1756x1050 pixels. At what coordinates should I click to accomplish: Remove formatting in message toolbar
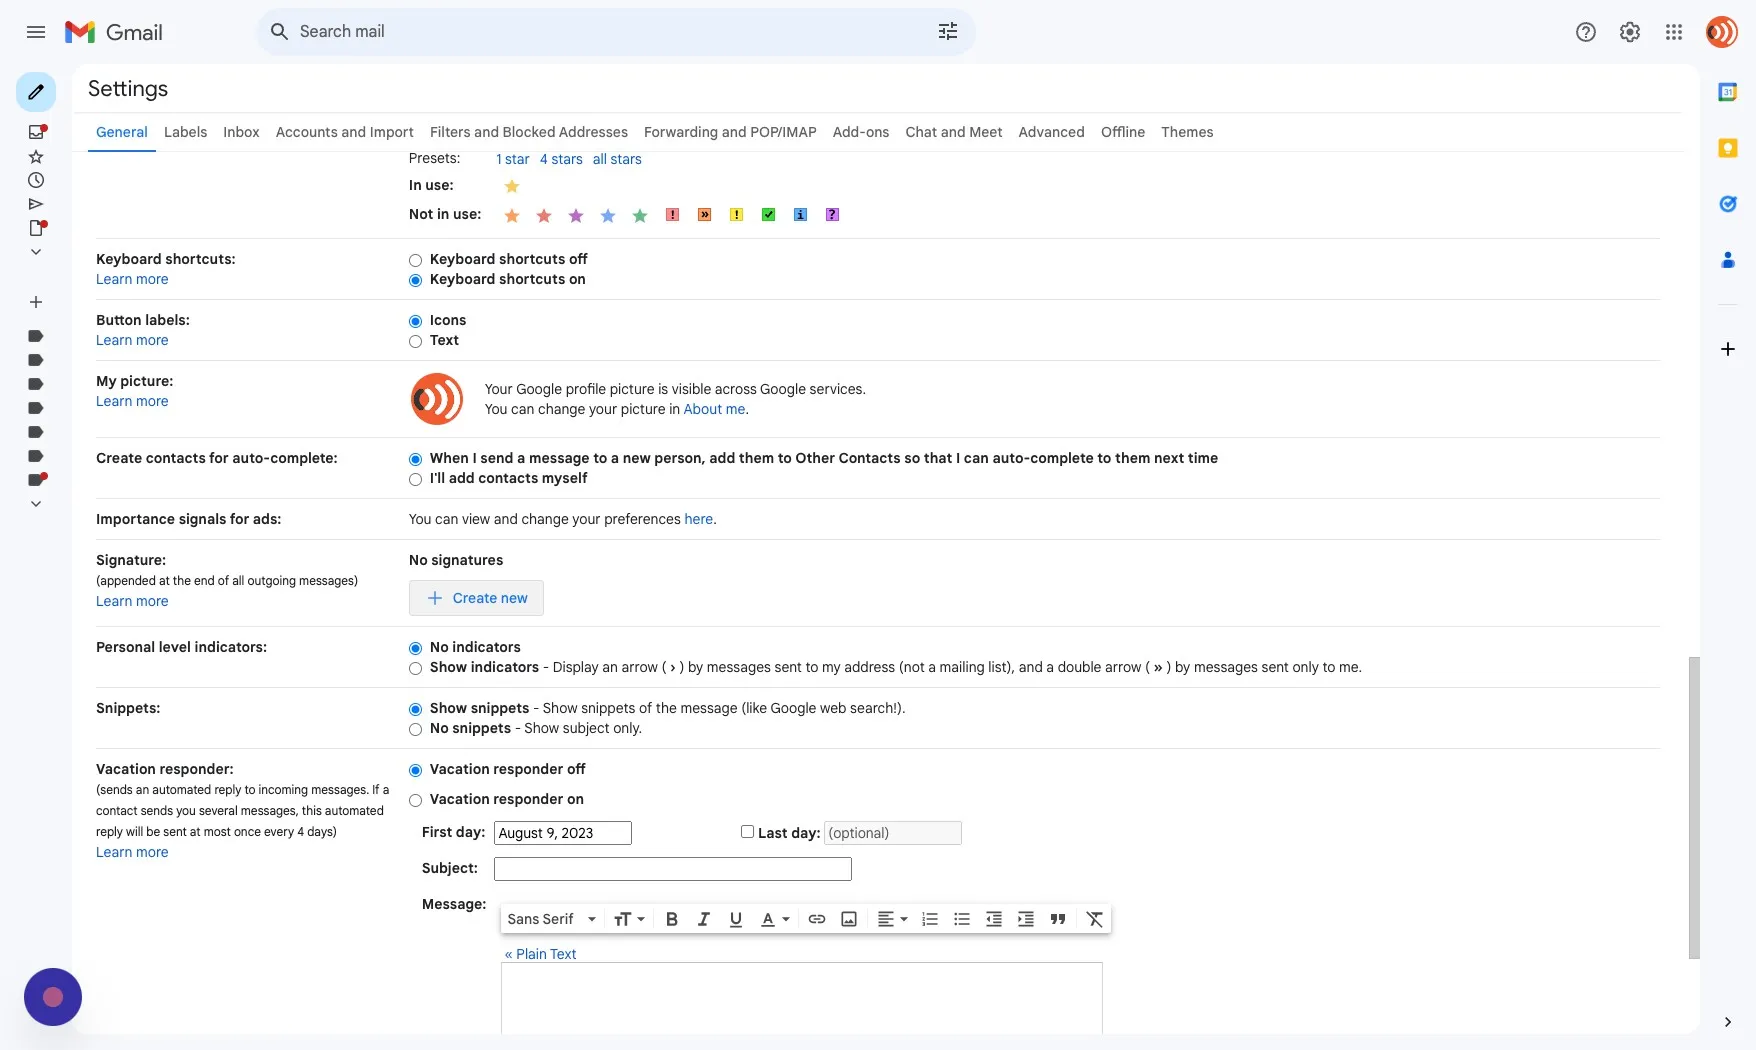tap(1095, 920)
